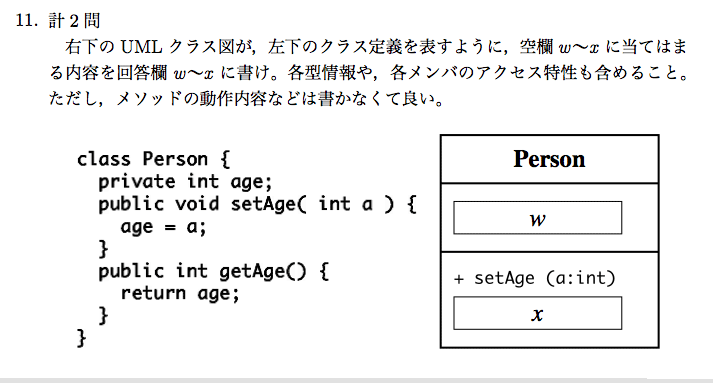
Task: Click the attributes compartment of Person diagram
Action: pyautogui.click(x=549, y=217)
